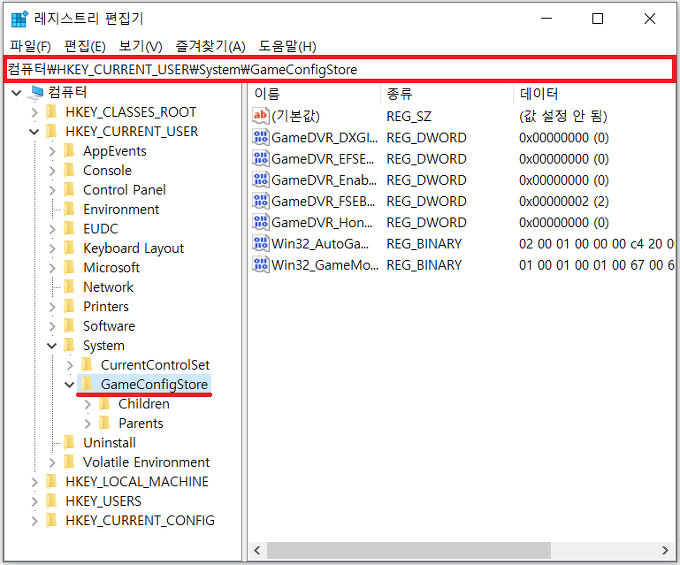Click the AppEvents folder icon
This screenshot has width=680, height=565.
point(69,151)
